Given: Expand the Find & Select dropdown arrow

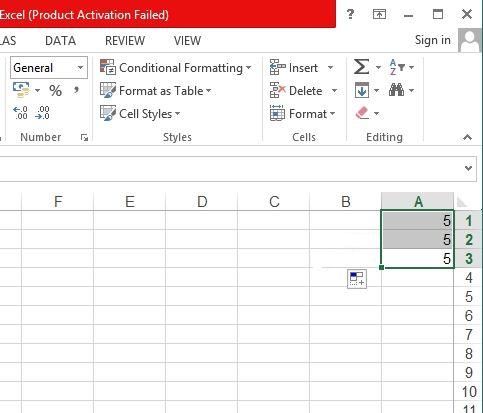Looking at the screenshot, I should point(412,90).
